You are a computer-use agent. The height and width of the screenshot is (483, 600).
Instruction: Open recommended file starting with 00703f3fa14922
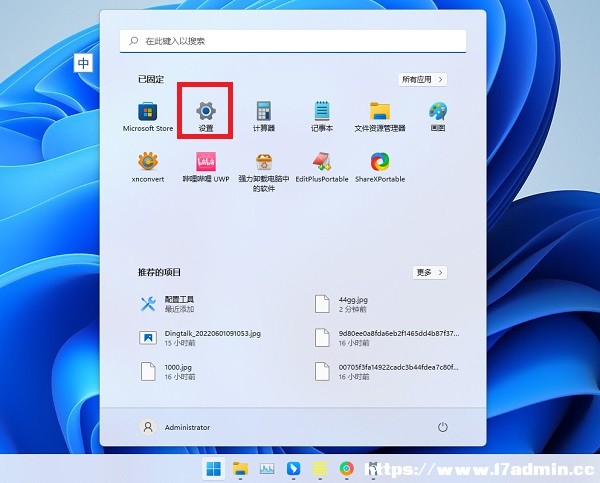pos(387,371)
